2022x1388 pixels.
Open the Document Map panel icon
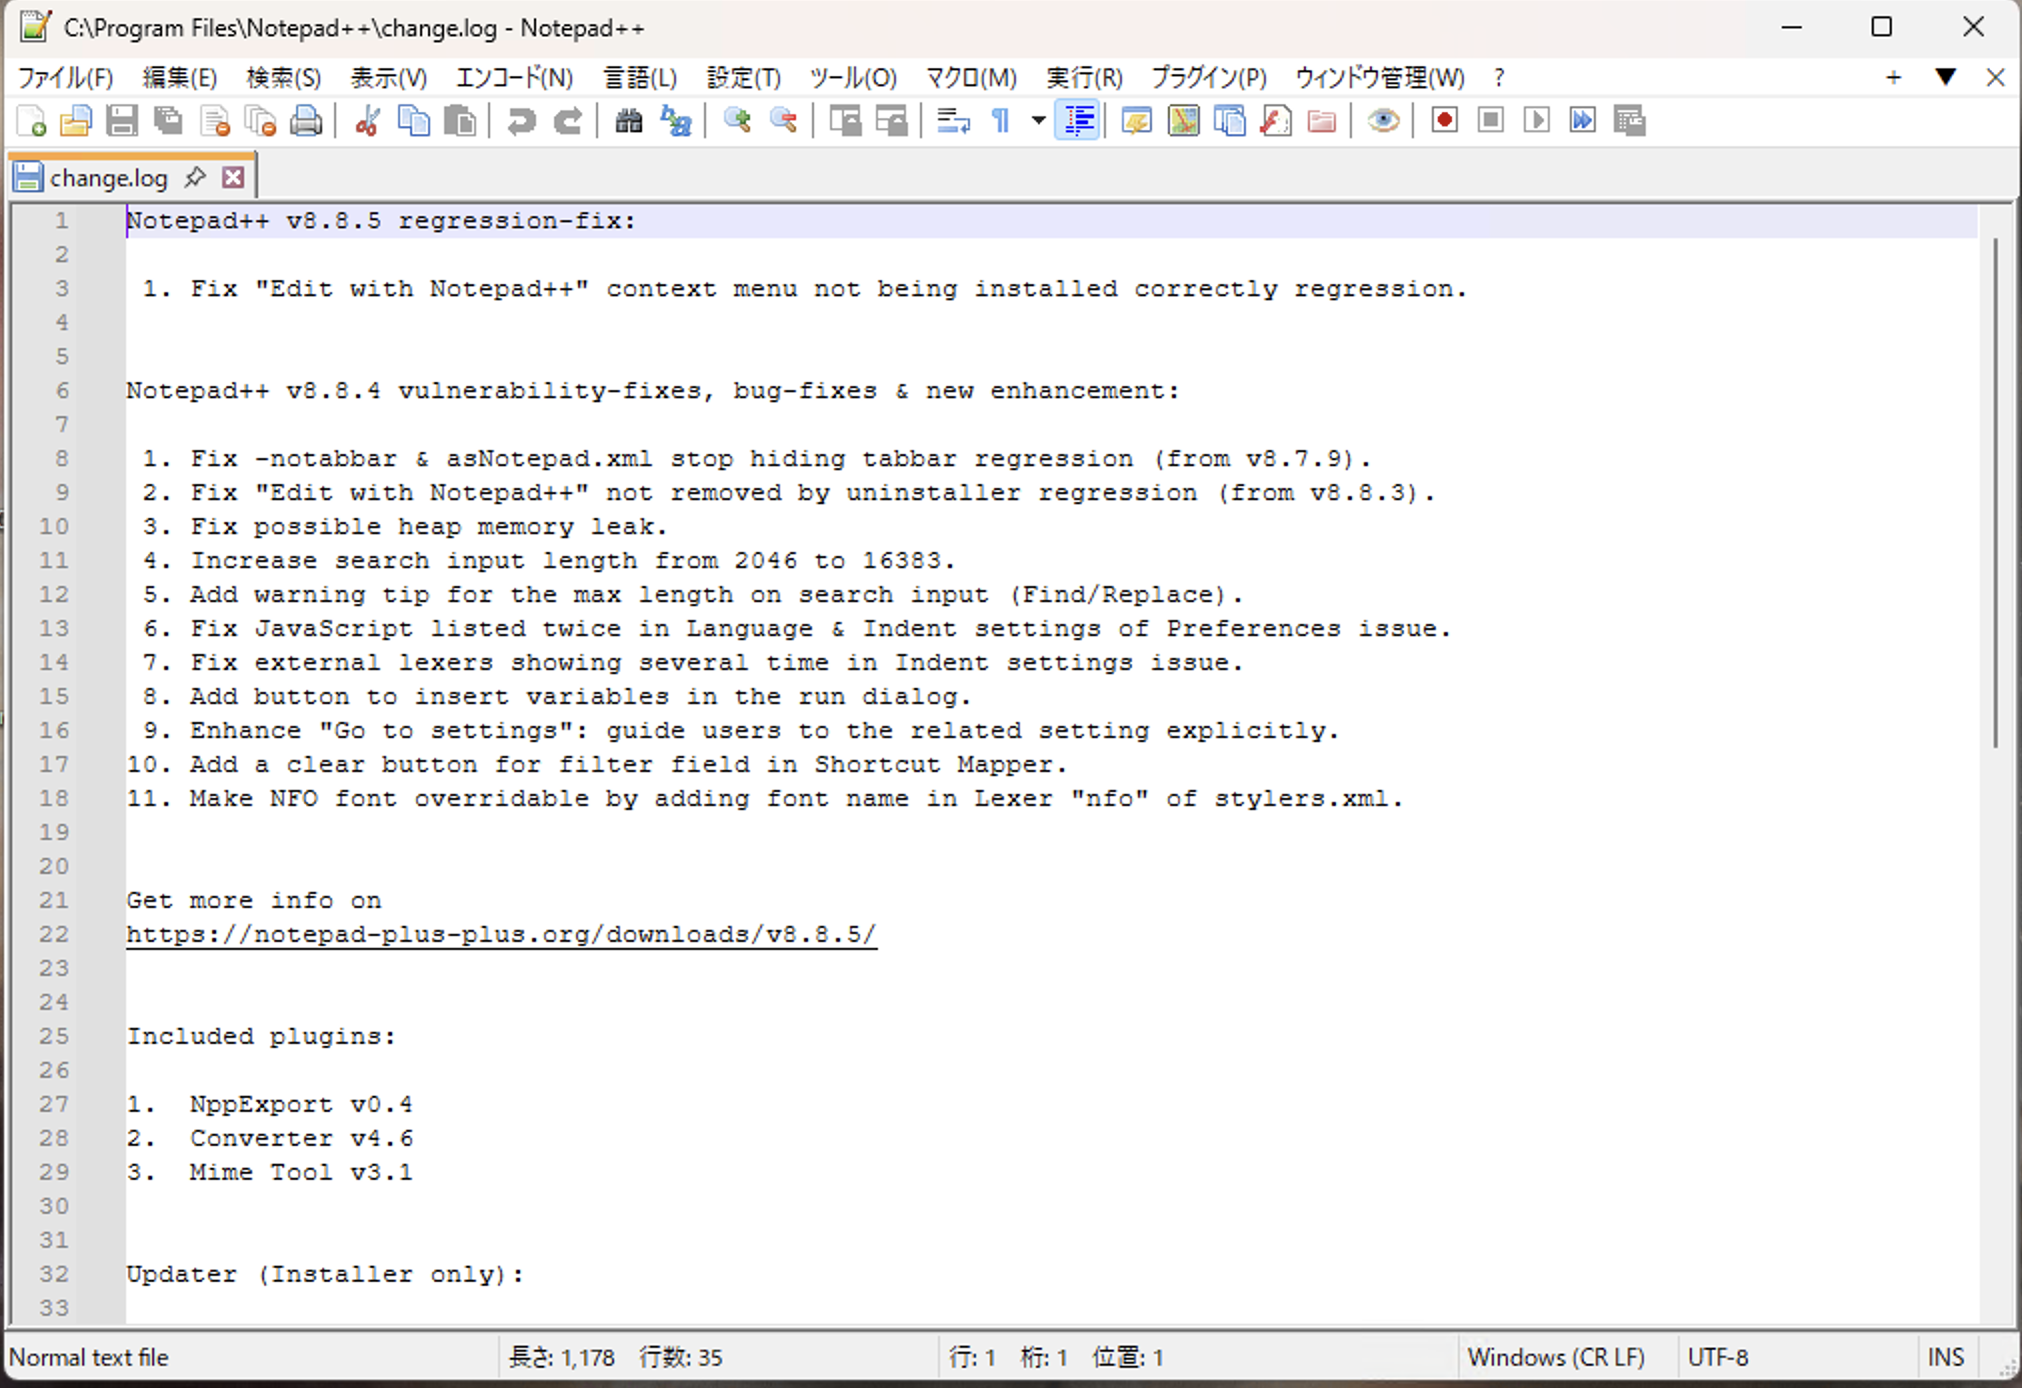click(1183, 121)
